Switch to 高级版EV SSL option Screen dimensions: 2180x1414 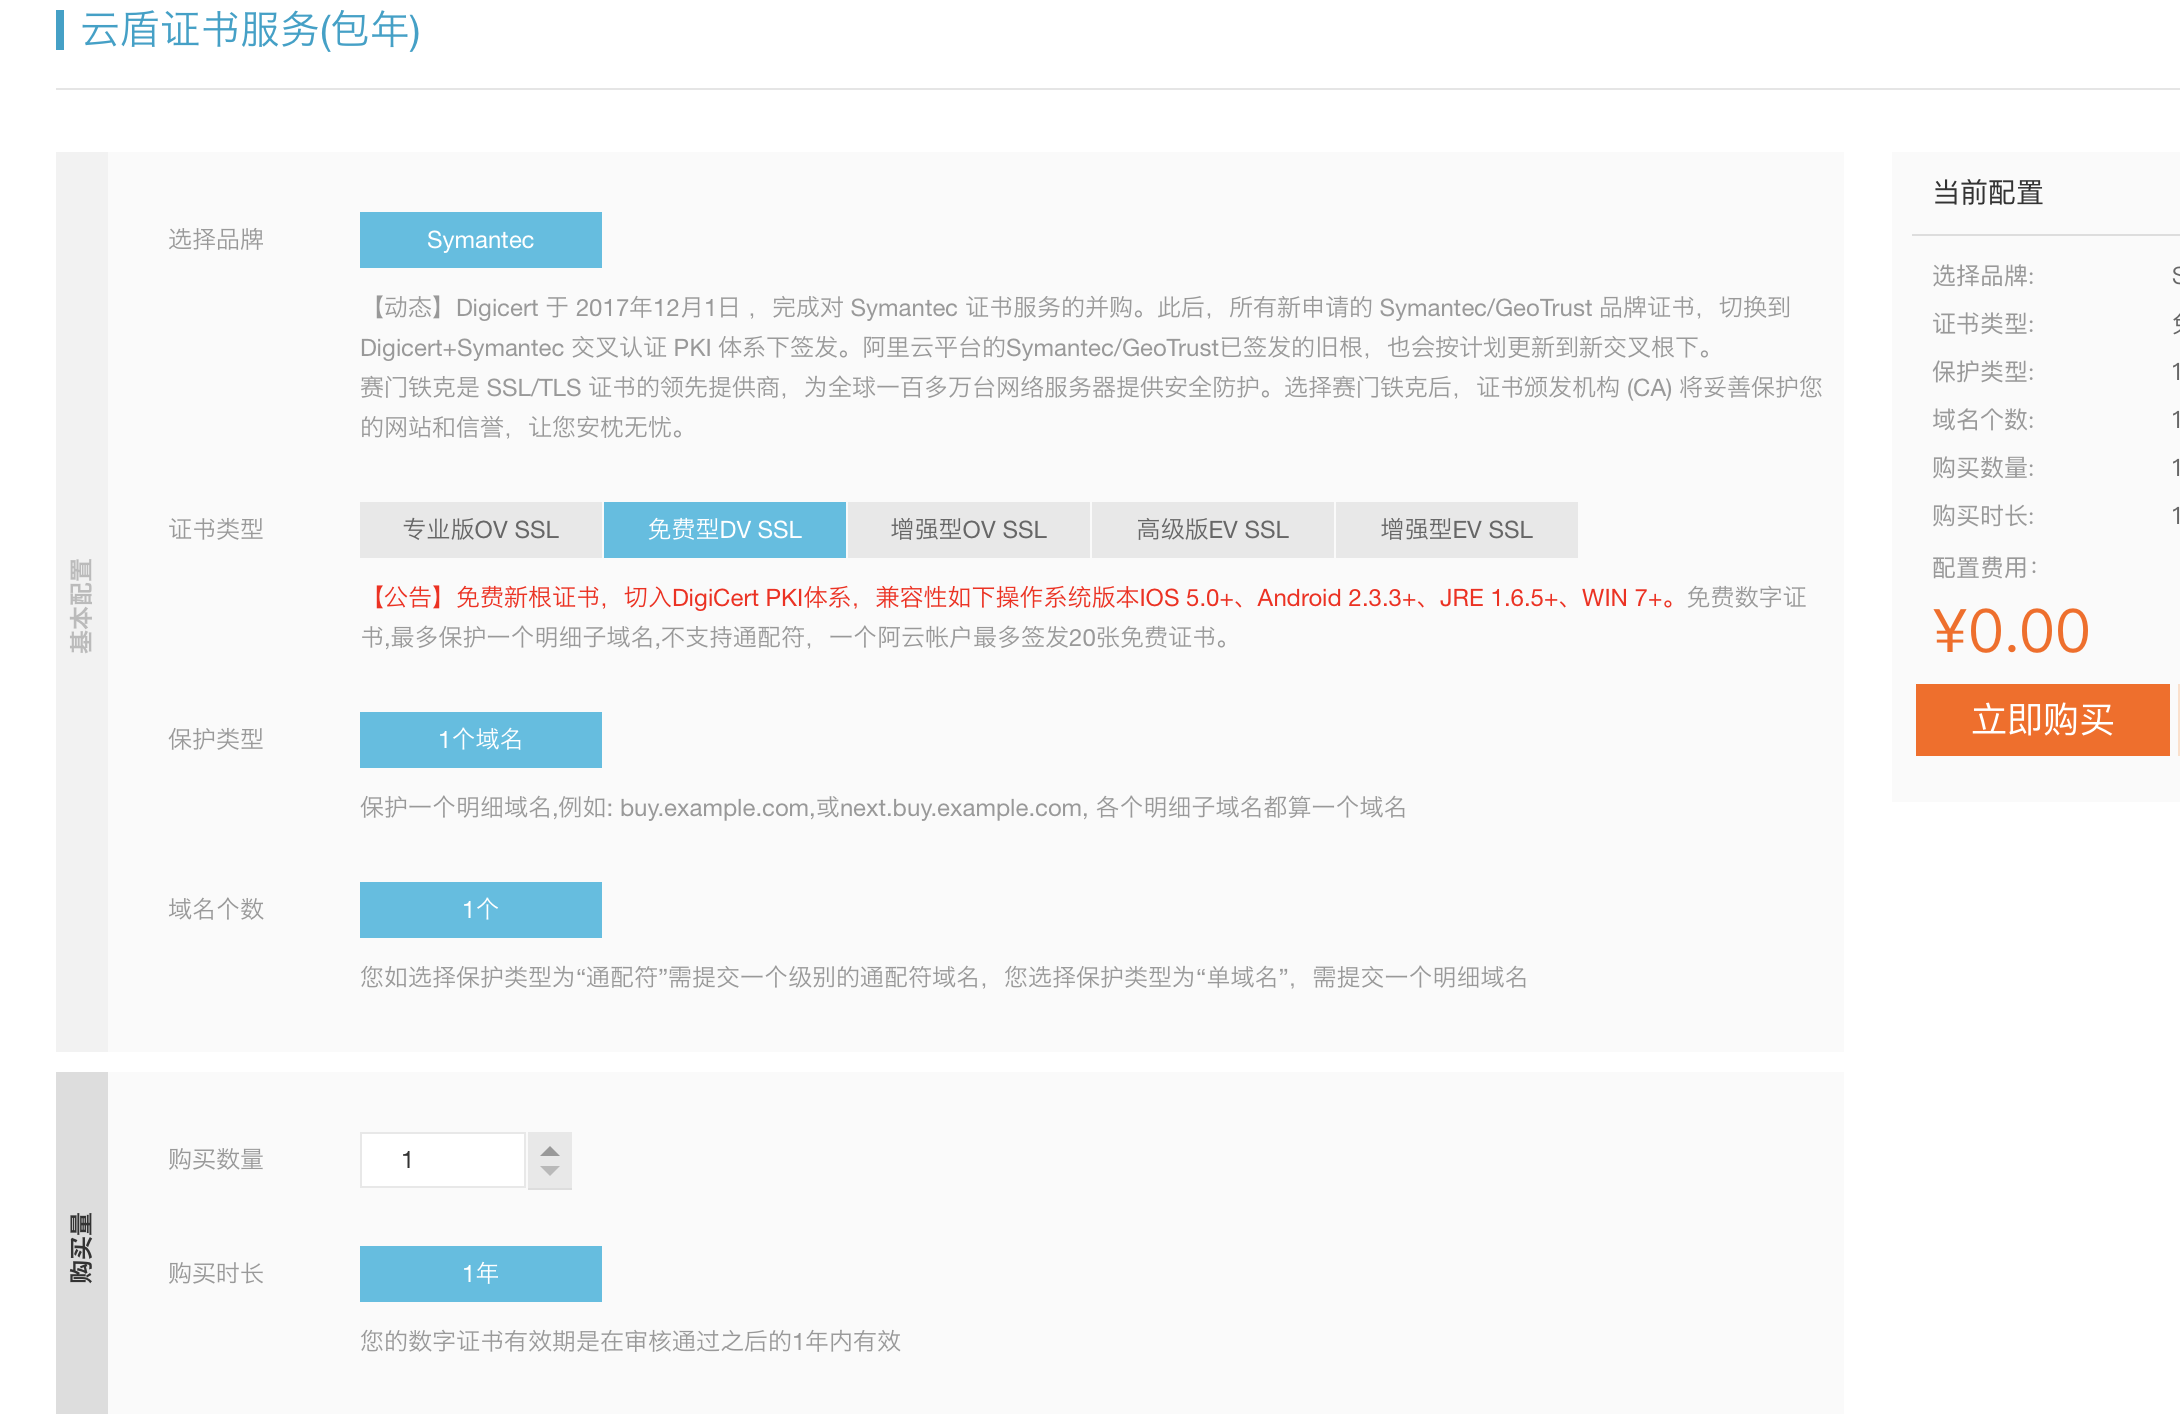coord(1212,530)
